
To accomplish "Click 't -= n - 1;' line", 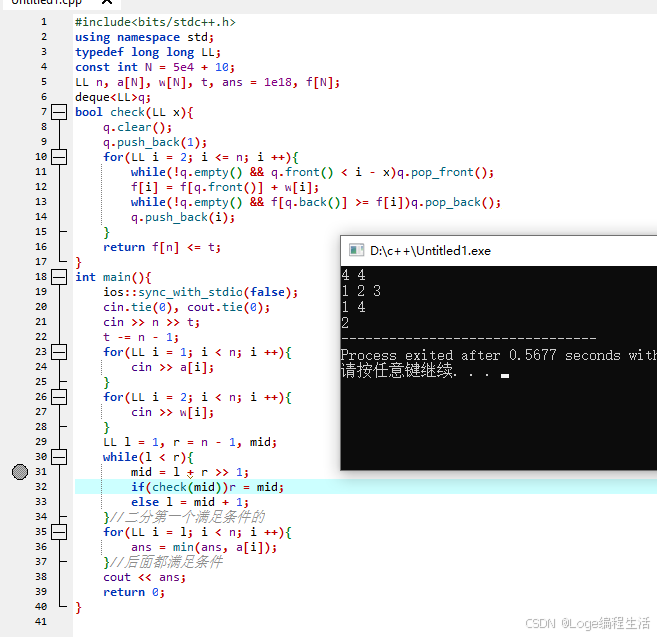I will tap(141, 337).
